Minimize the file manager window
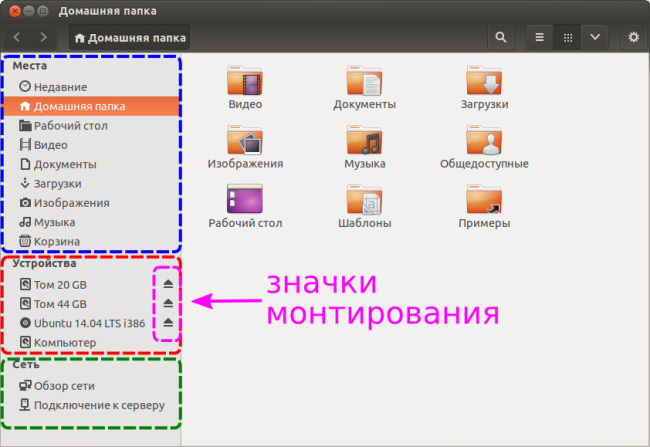 [x=29, y=11]
